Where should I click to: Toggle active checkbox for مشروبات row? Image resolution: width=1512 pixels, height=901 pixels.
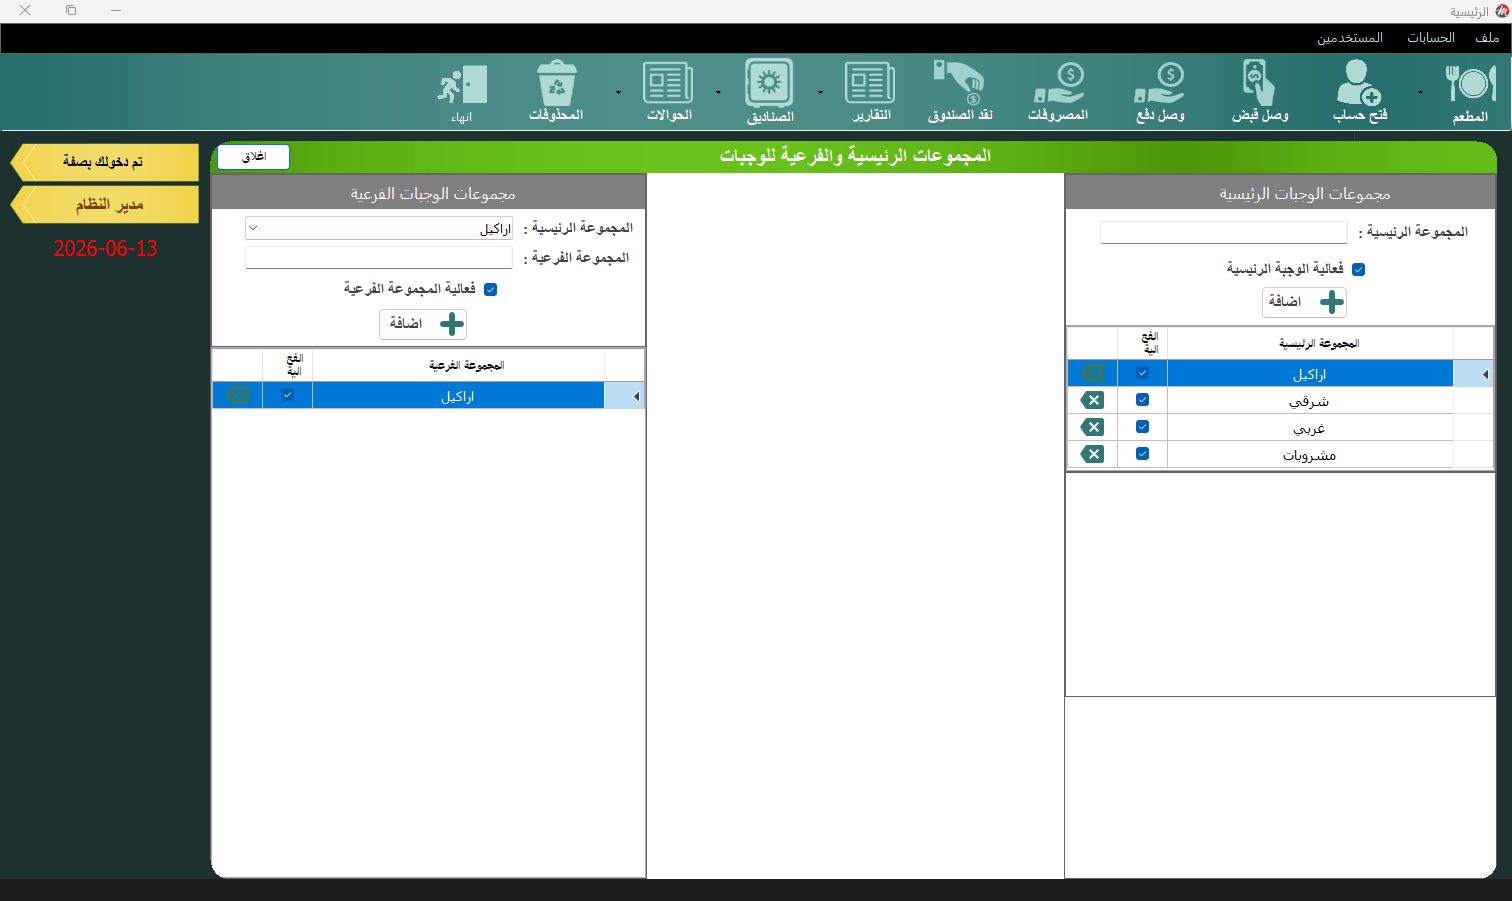[x=1142, y=454]
